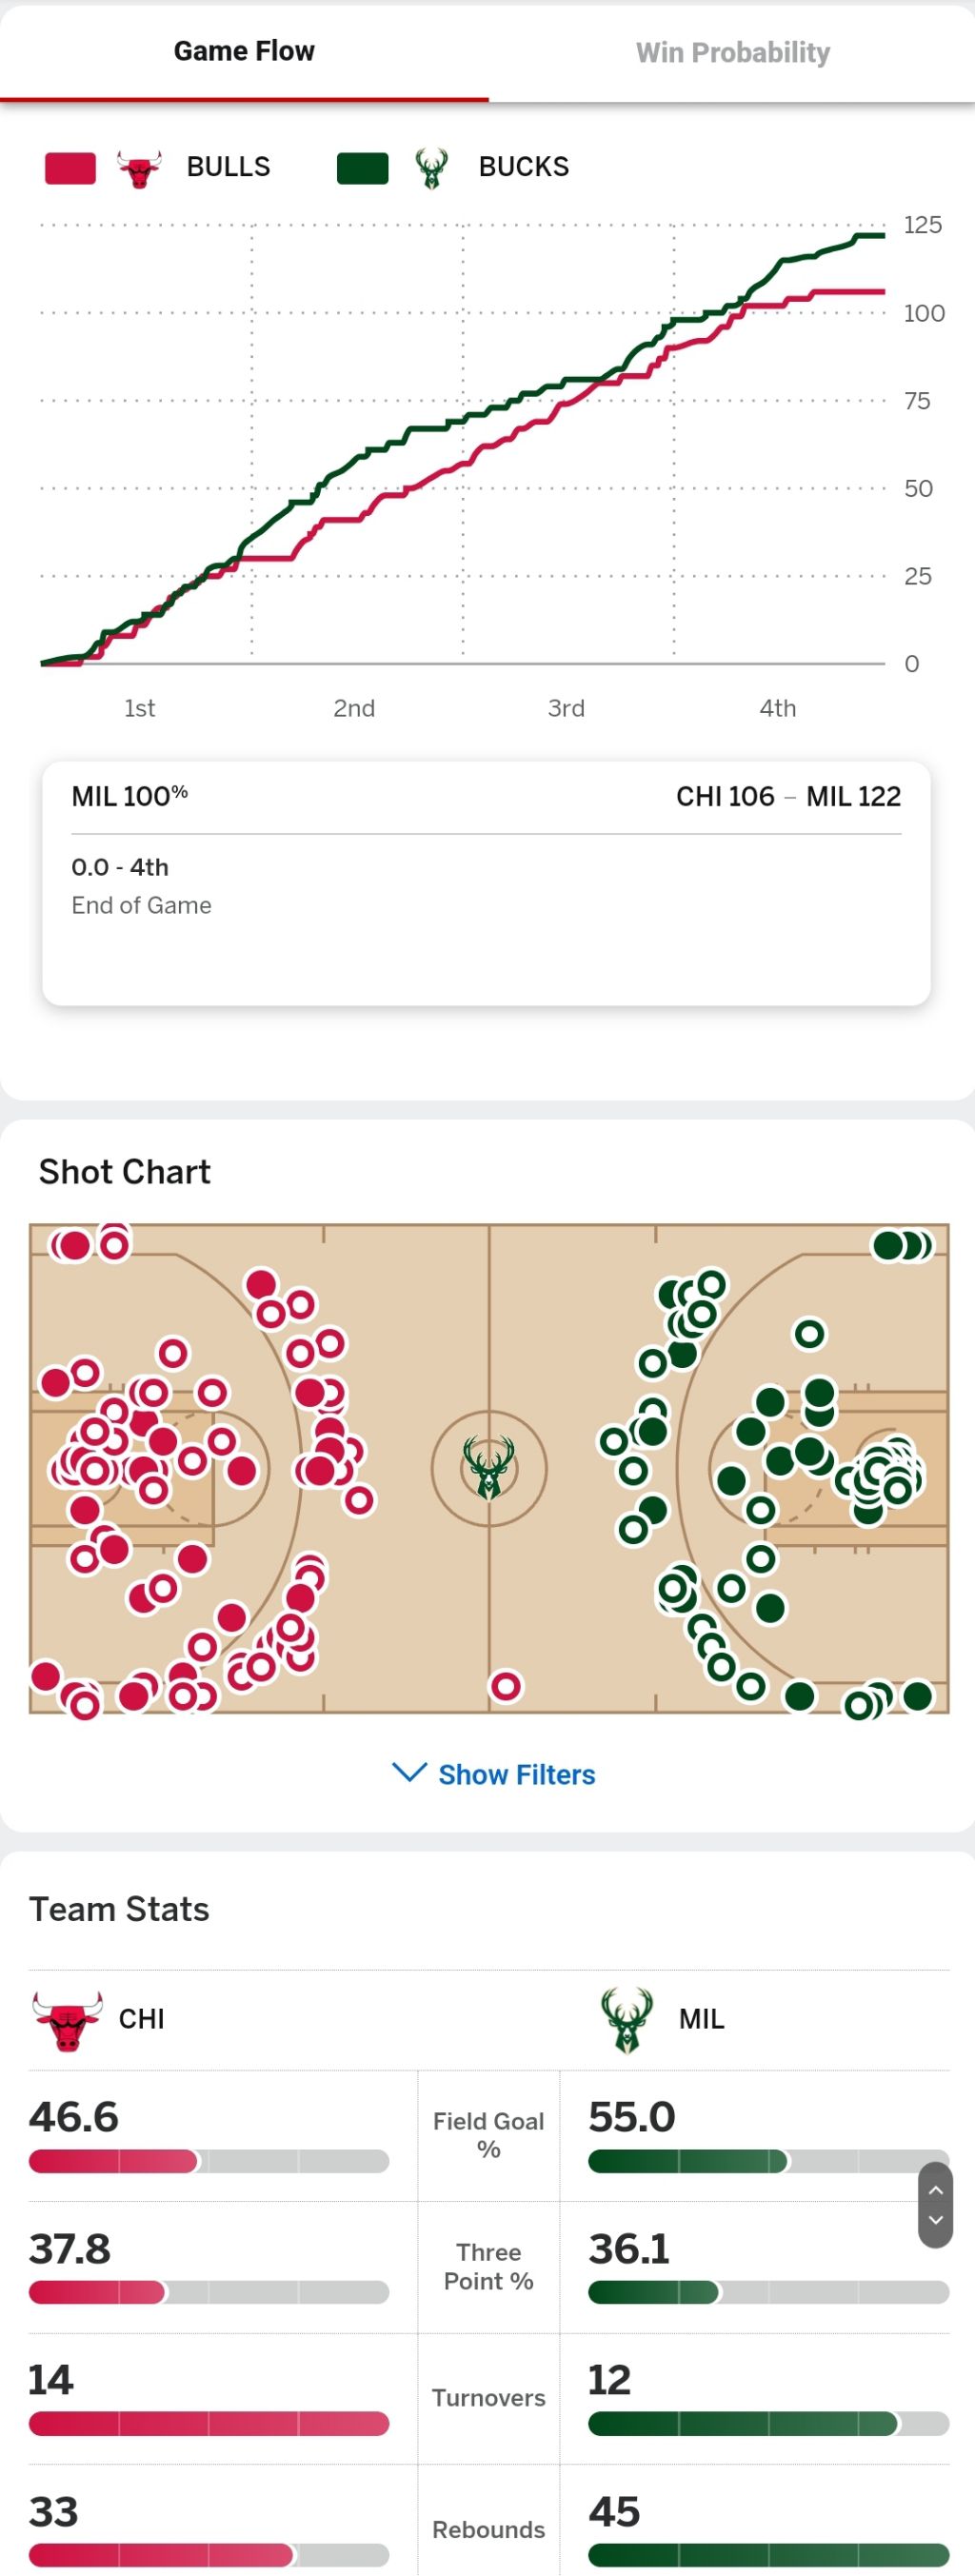Expand filters using the Show Filters chevron

point(410,1773)
